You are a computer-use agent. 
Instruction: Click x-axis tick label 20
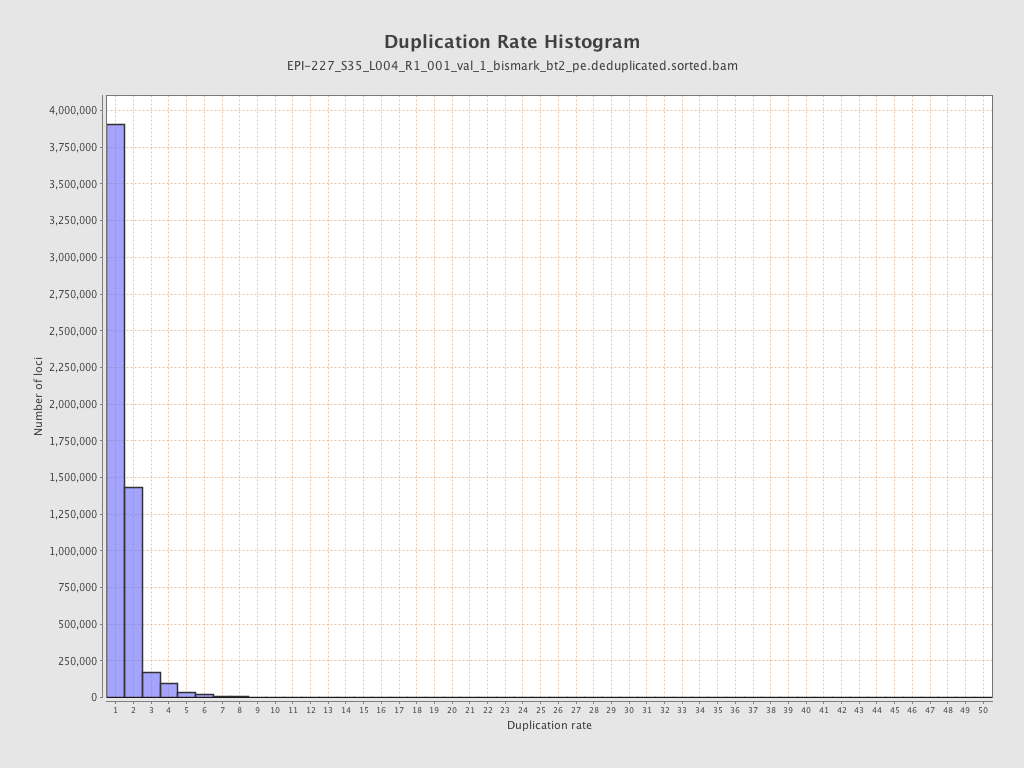coord(452,710)
